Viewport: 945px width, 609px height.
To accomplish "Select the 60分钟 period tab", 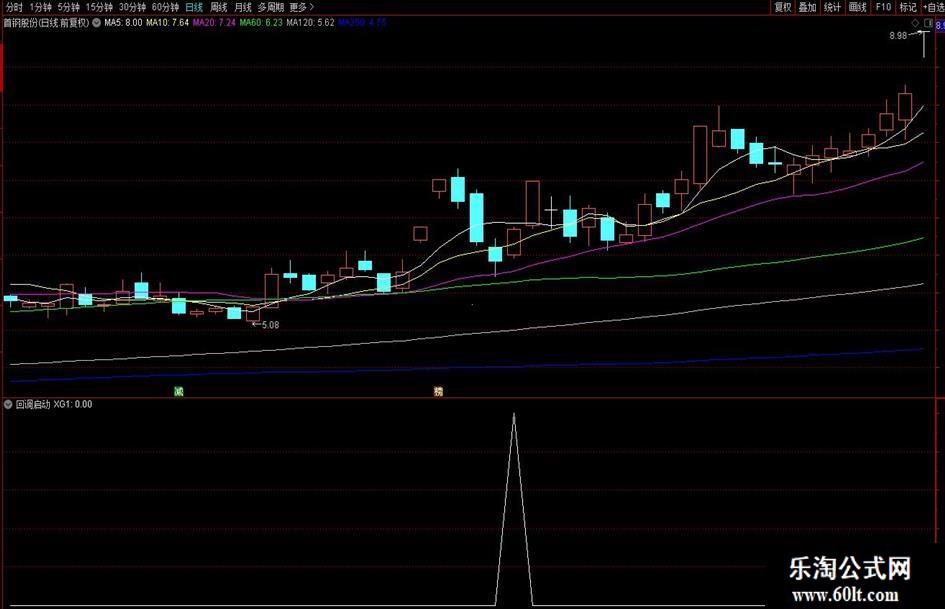I will 165,7.
